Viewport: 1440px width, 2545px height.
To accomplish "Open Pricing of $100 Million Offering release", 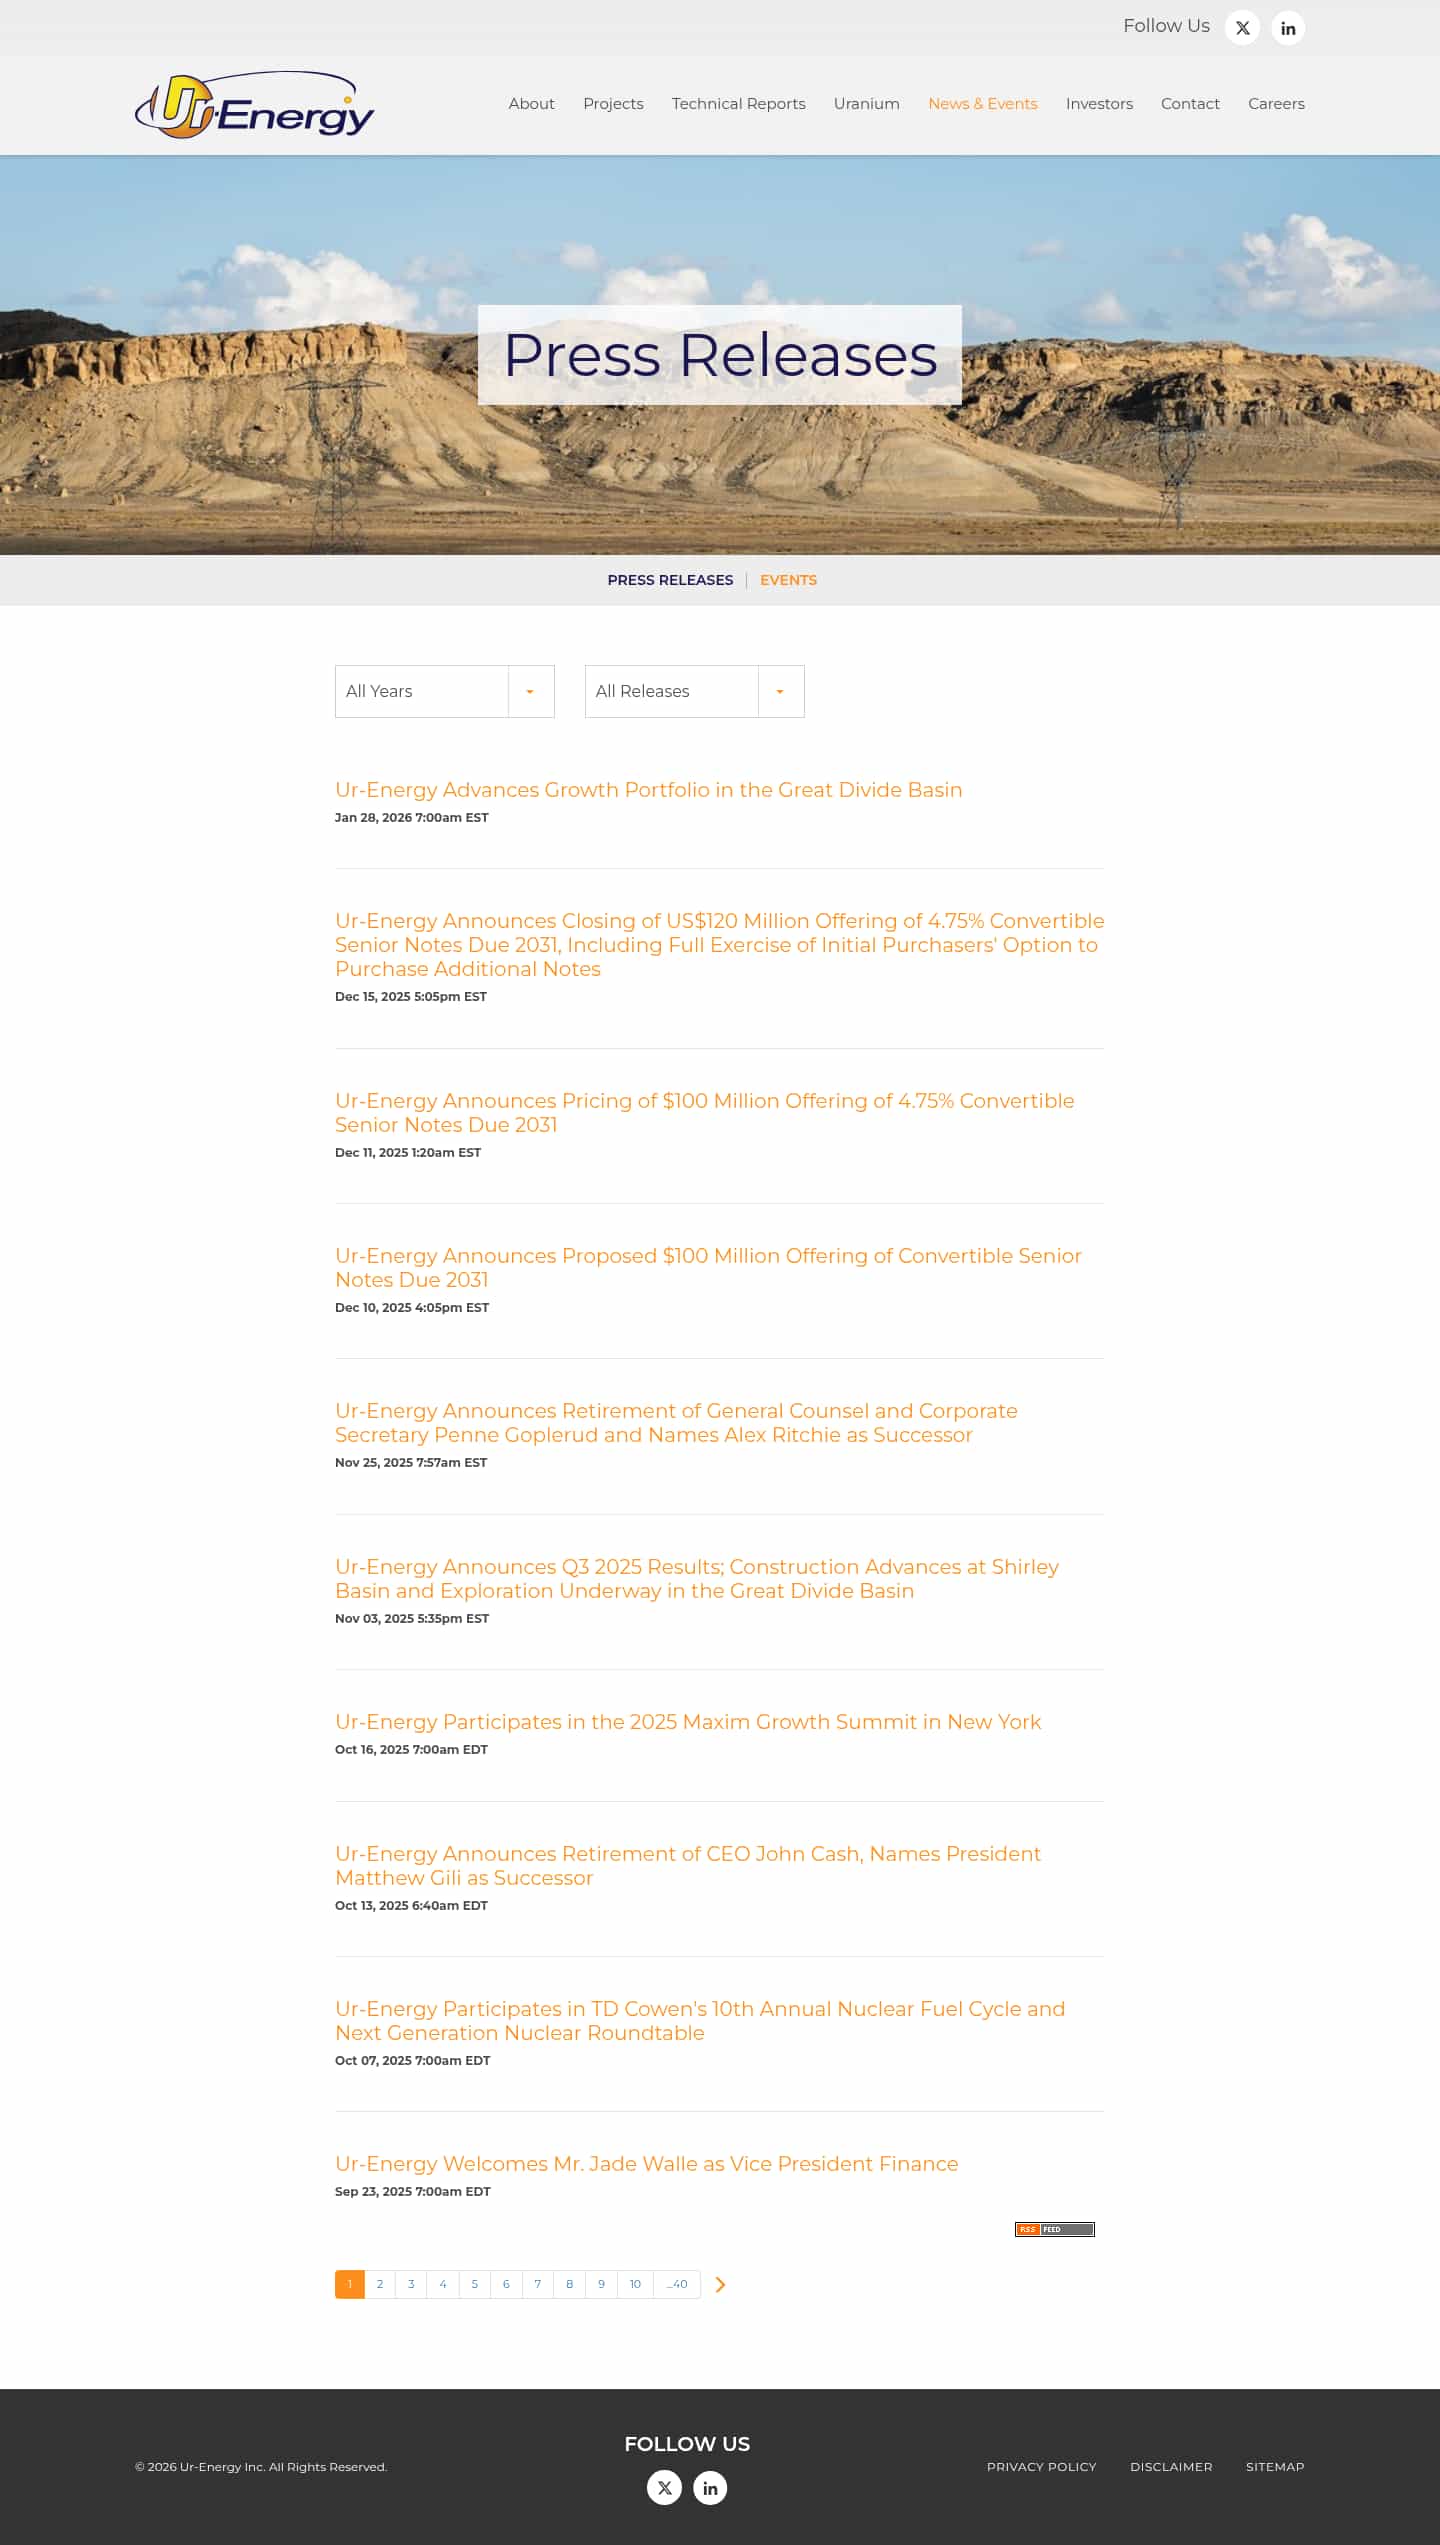I will coord(705,1113).
